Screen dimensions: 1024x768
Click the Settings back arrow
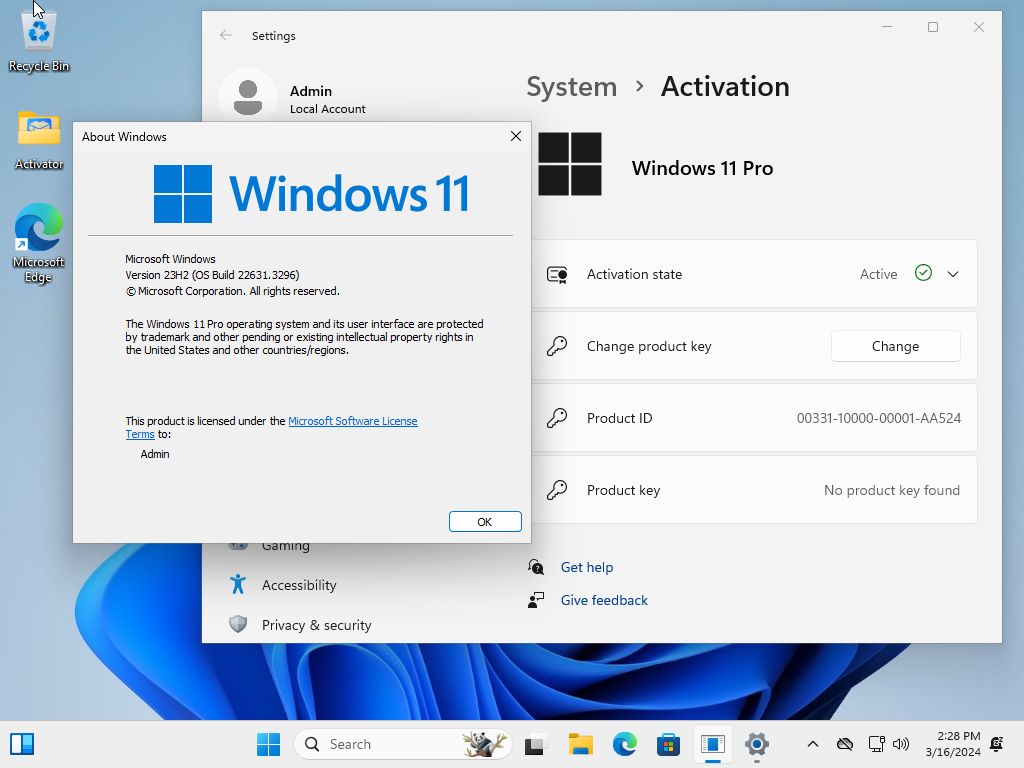226,35
